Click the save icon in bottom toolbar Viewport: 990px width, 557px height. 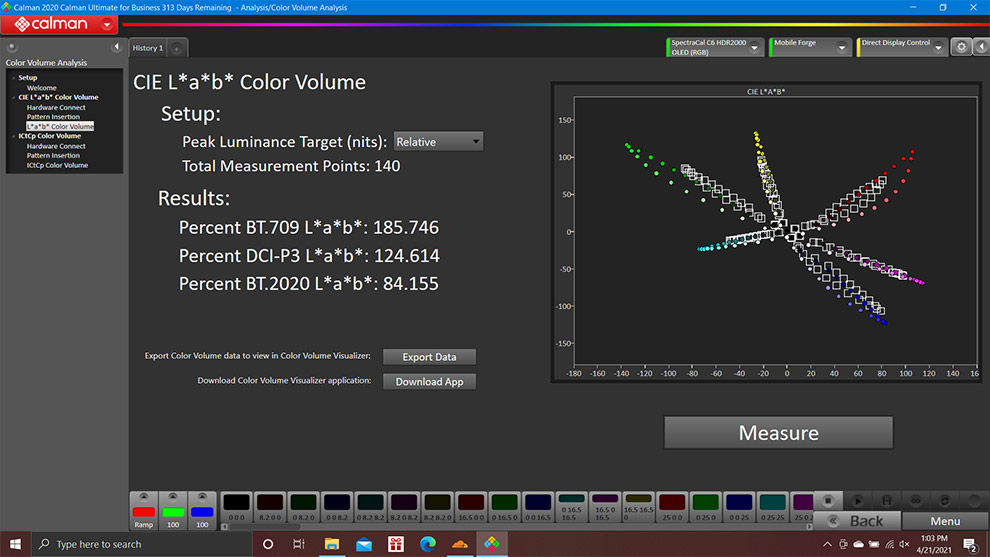pyautogui.click(x=886, y=501)
